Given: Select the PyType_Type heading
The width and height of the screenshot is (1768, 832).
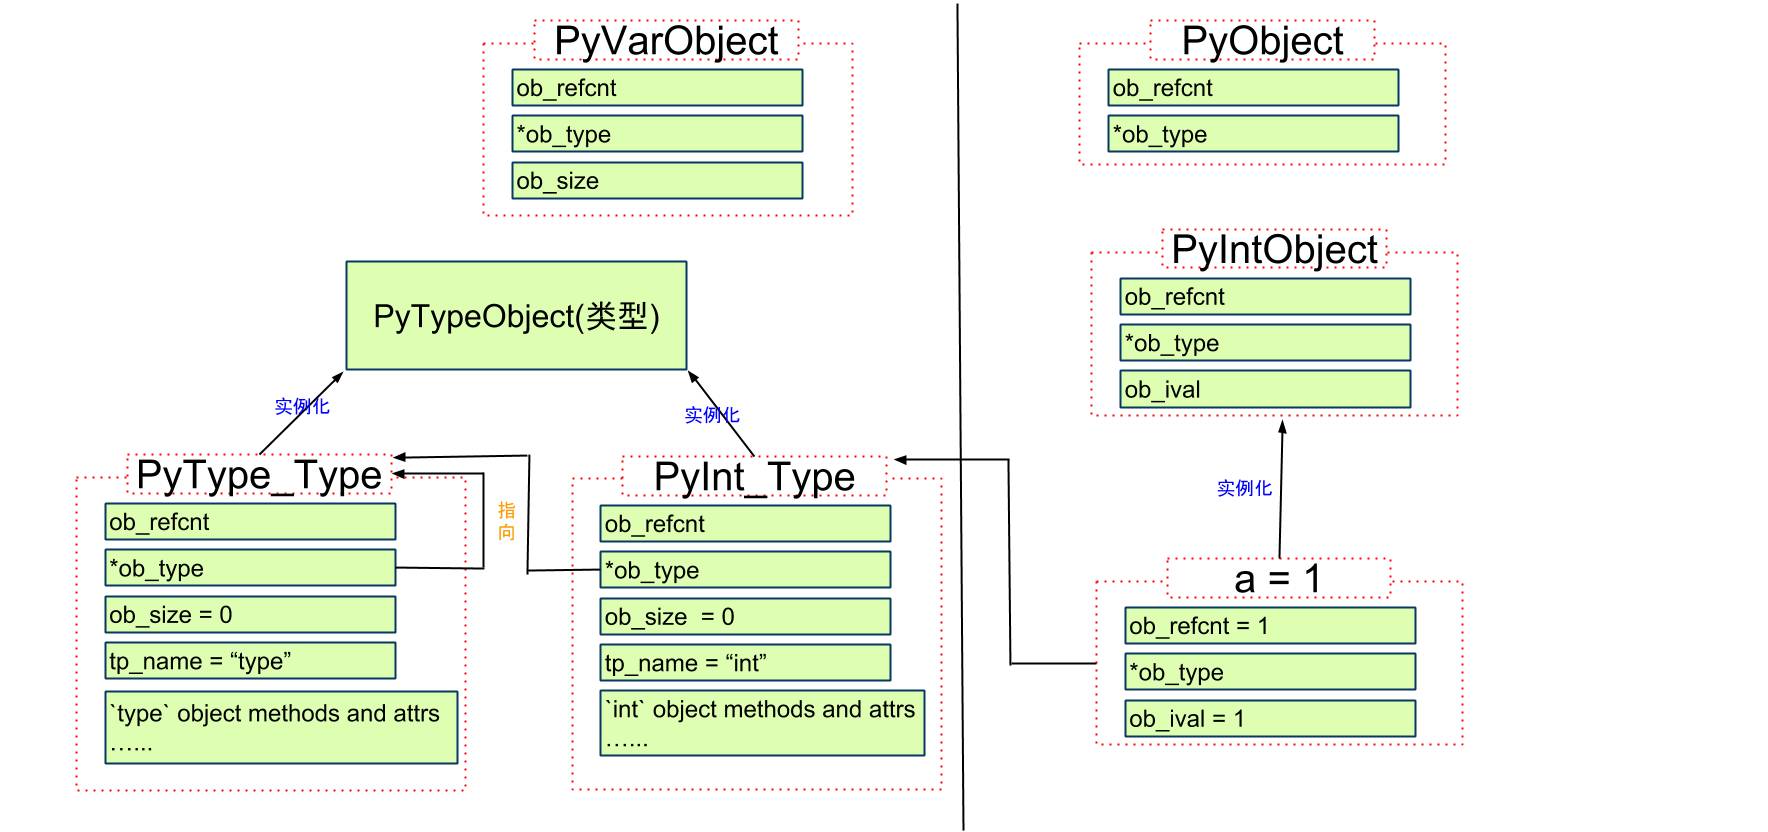Looking at the screenshot, I should click(259, 475).
